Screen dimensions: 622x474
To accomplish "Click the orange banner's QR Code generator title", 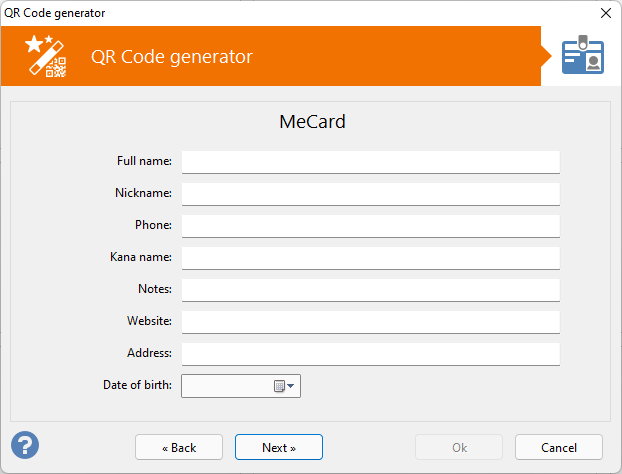I will pyautogui.click(x=171, y=56).
